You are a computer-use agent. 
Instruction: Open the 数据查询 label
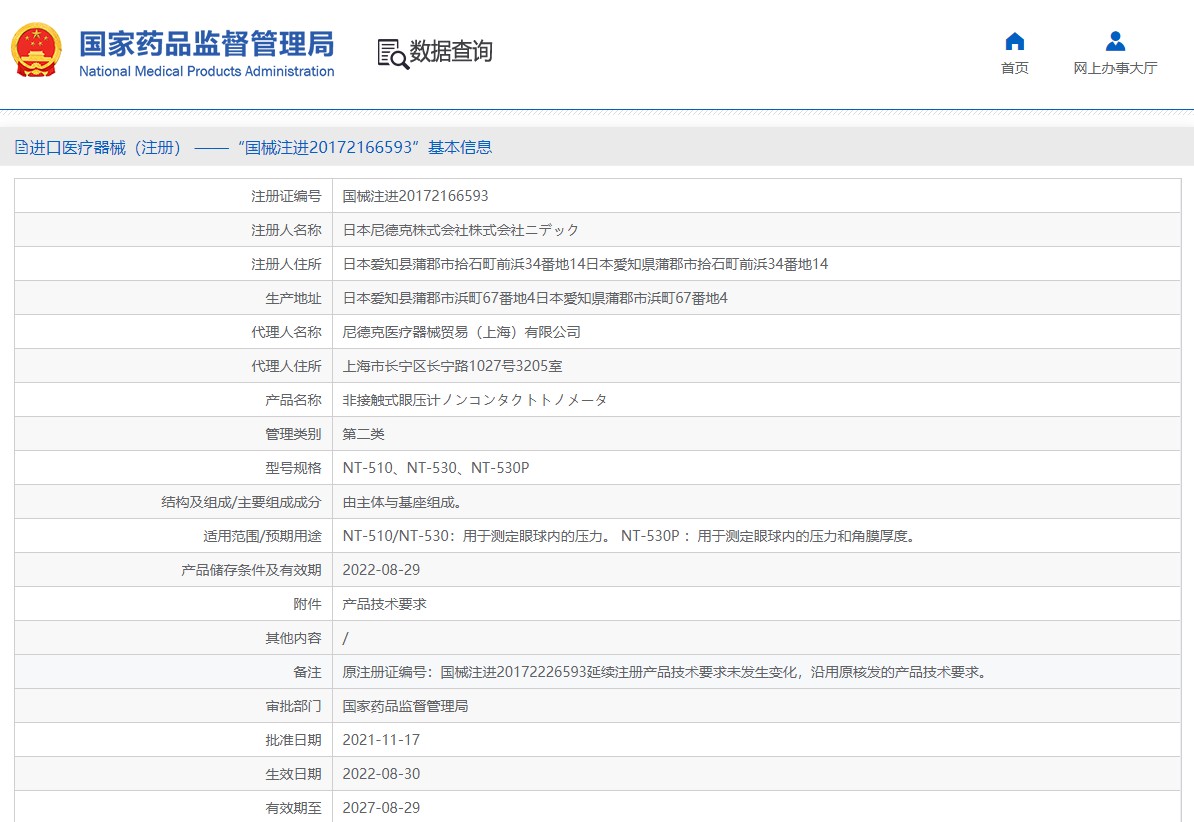click(x=451, y=51)
